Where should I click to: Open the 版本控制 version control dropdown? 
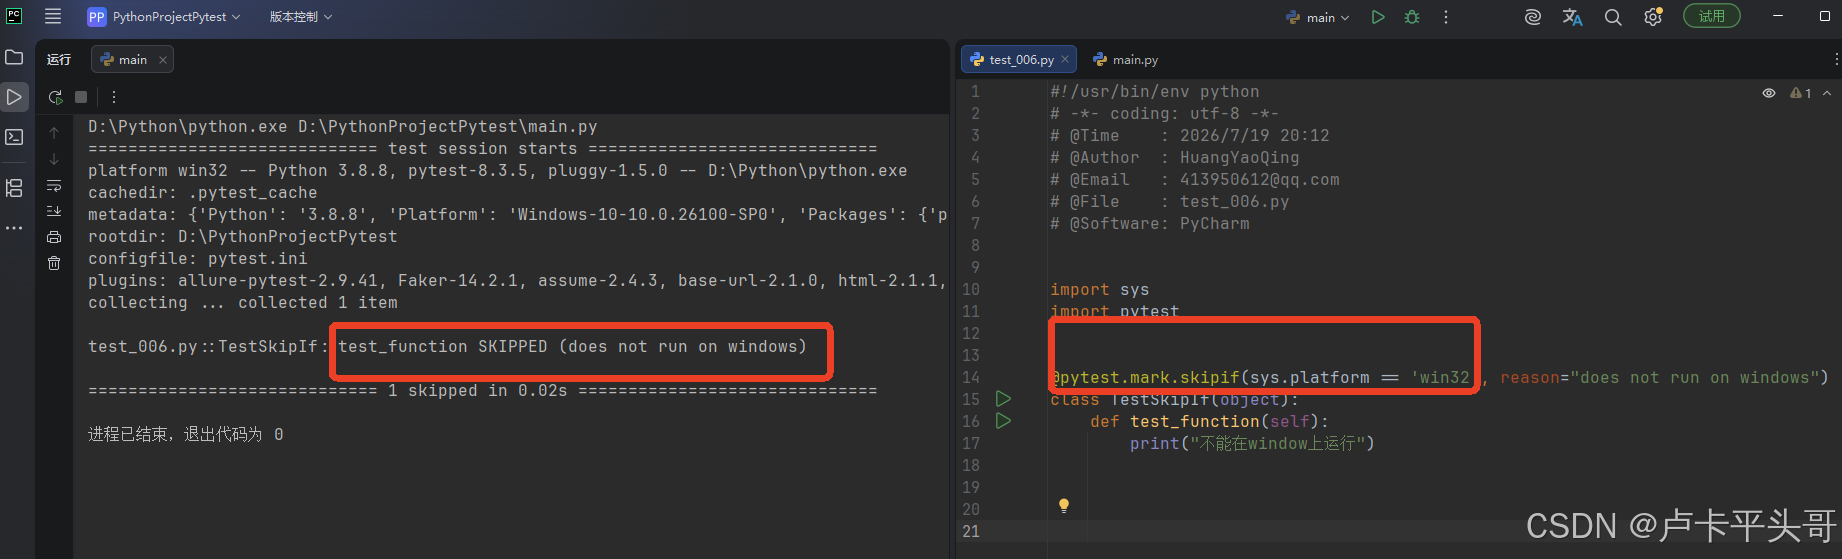click(x=300, y=17)
